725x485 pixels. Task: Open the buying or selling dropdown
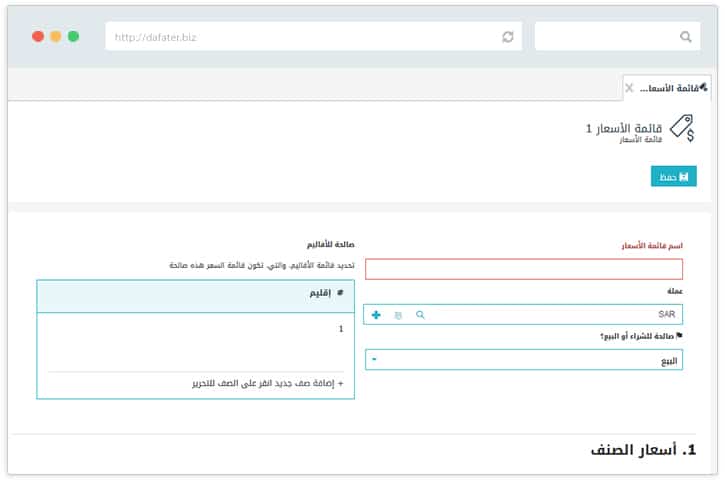tap(523, 360)
